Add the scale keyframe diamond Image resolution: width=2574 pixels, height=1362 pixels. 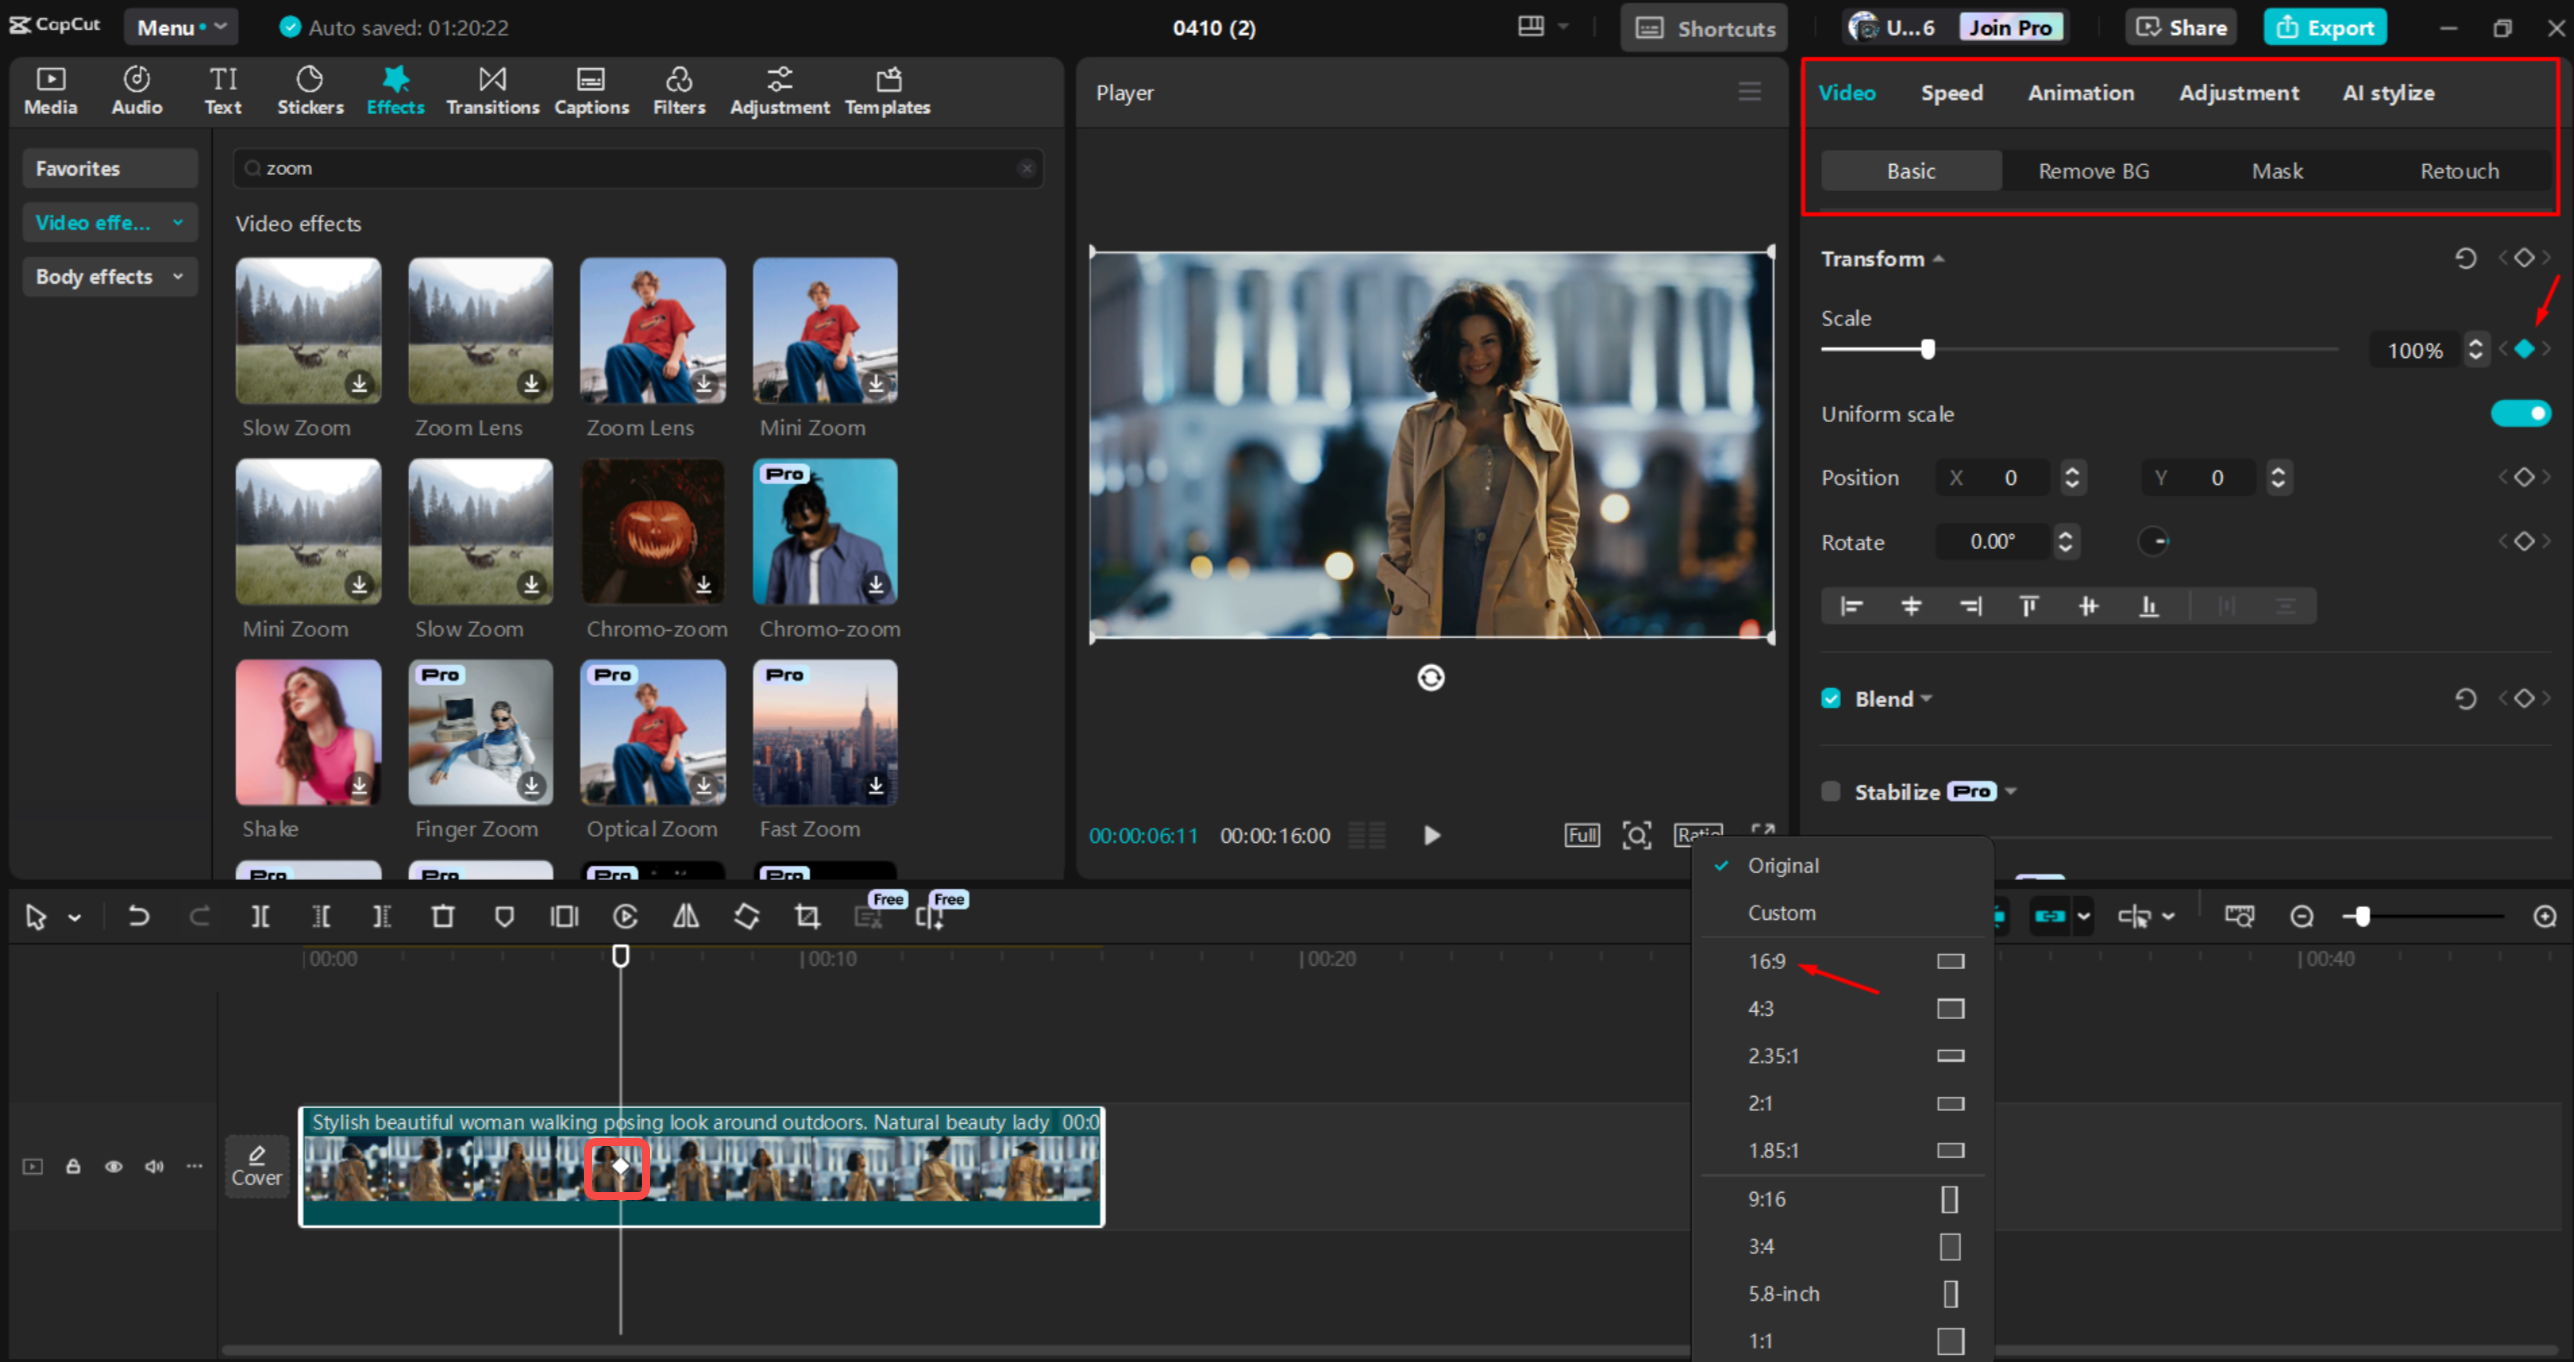pos(2524,349)
